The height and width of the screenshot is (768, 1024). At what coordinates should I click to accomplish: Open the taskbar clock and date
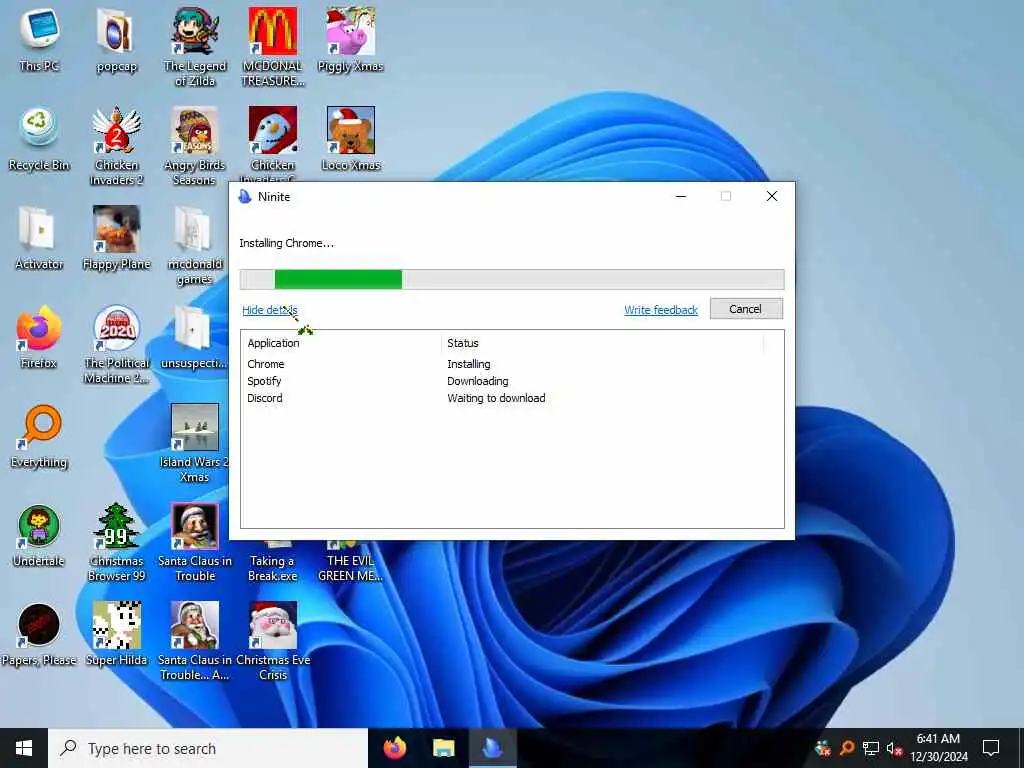939,748
